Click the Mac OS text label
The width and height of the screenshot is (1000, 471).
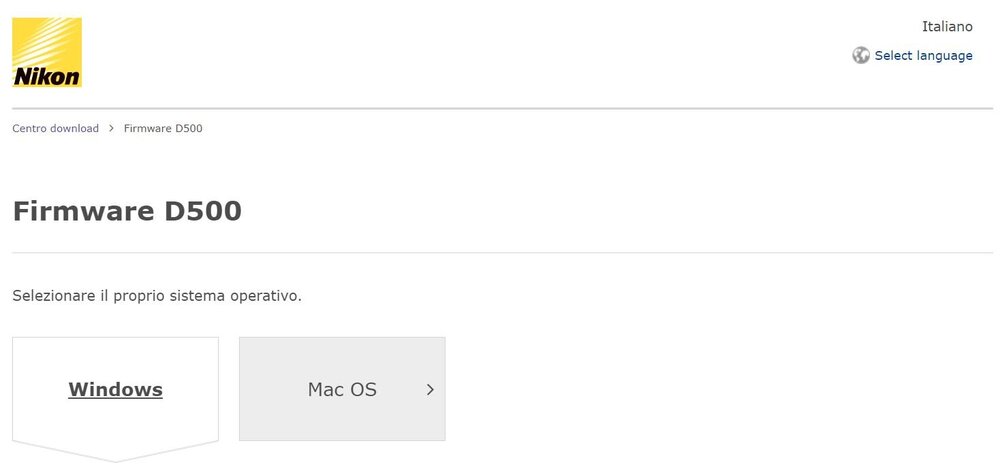coord(342,389)
